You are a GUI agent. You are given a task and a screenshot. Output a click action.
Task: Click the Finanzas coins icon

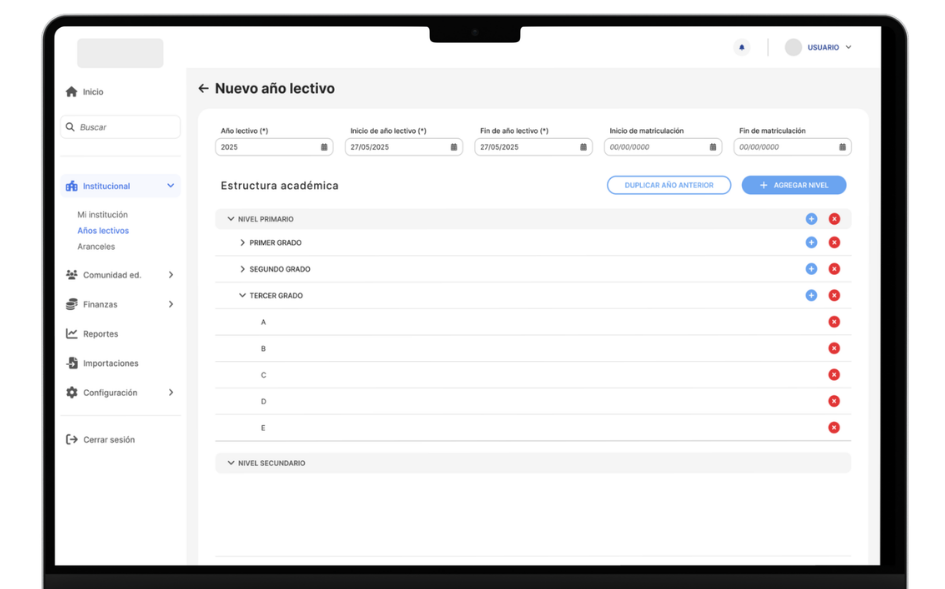(72, 304)
